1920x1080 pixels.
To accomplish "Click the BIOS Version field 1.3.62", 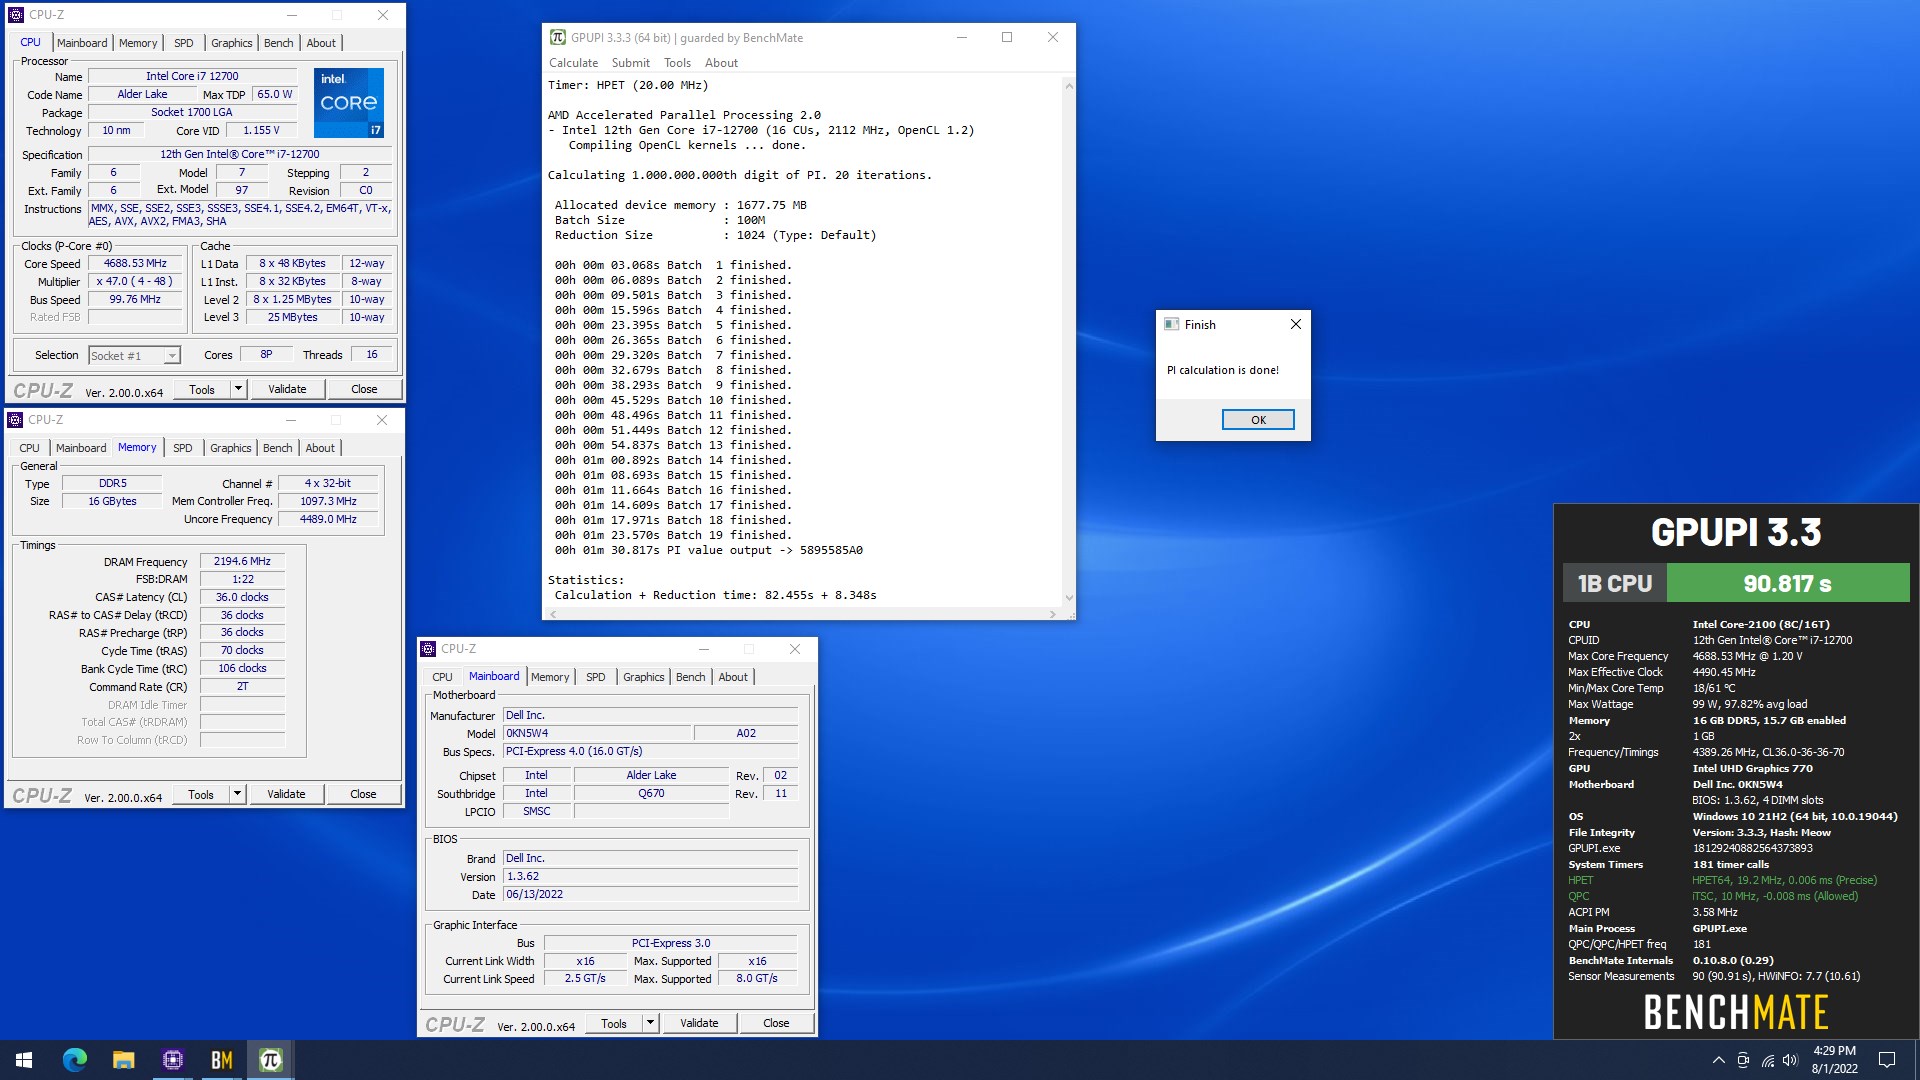I will coord(650,876).
